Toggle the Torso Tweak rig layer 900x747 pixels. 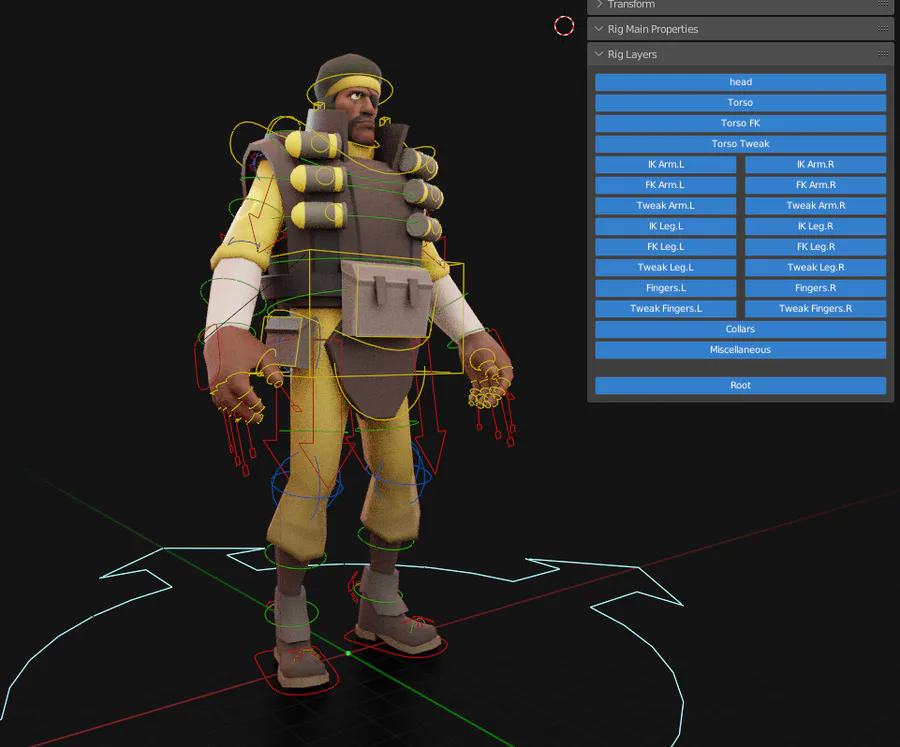pos(740,144)
